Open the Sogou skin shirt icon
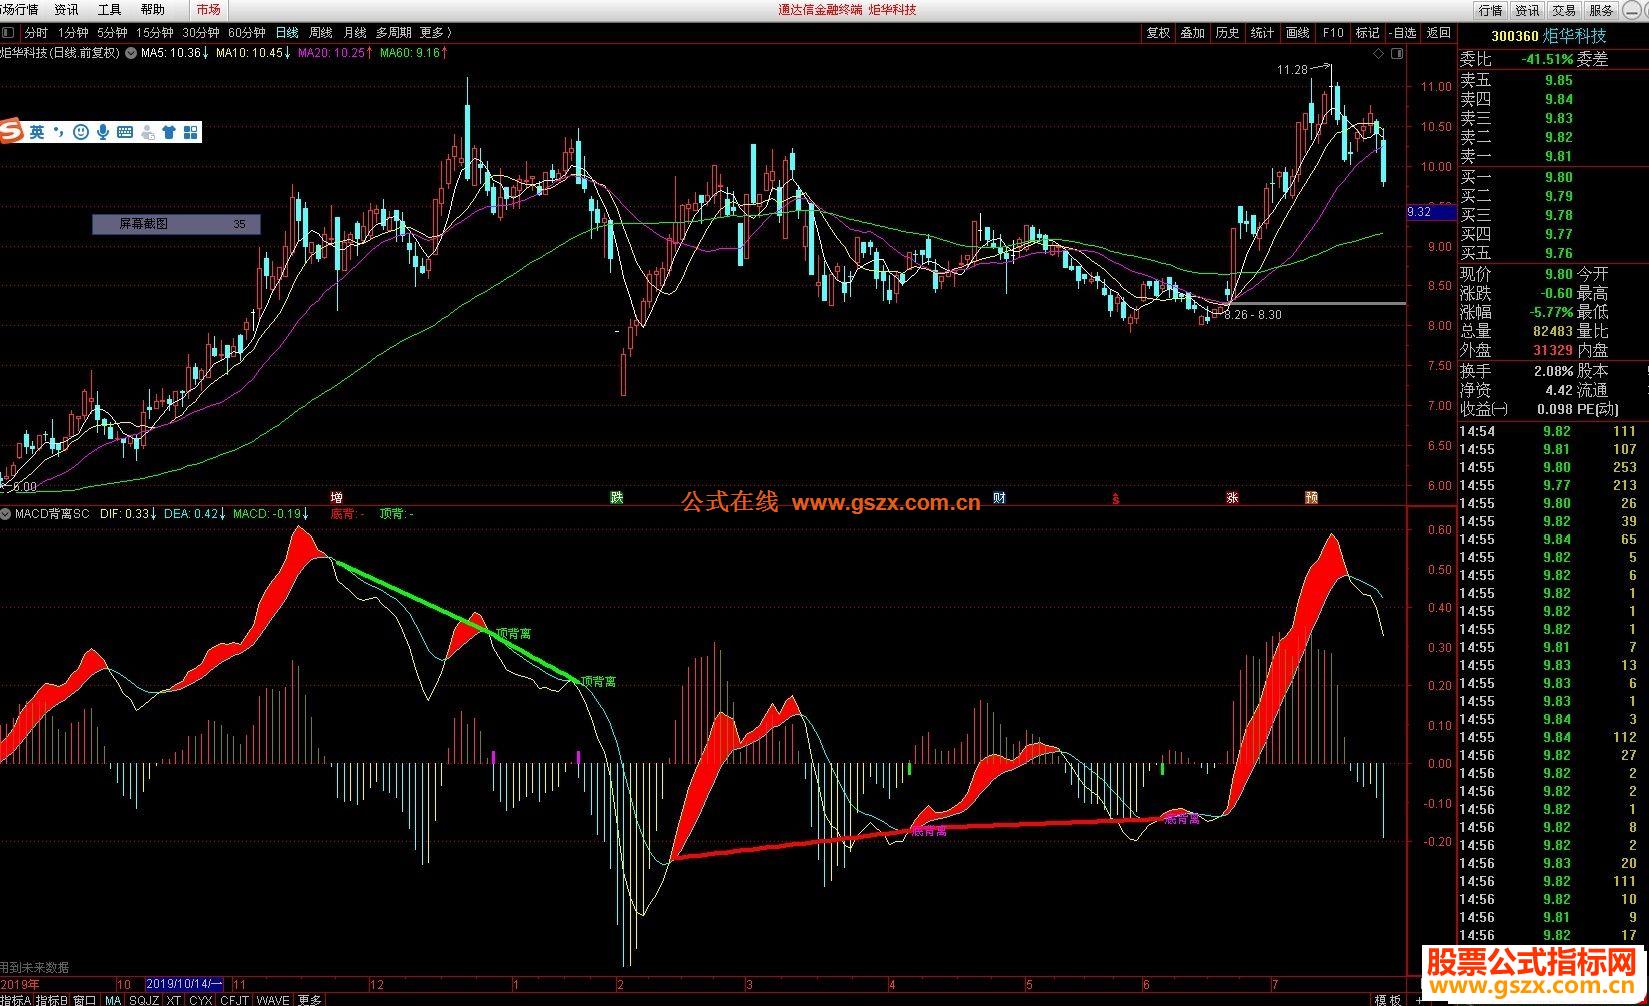This screenshot has width=1649, height=1006. tap(169, 132)
